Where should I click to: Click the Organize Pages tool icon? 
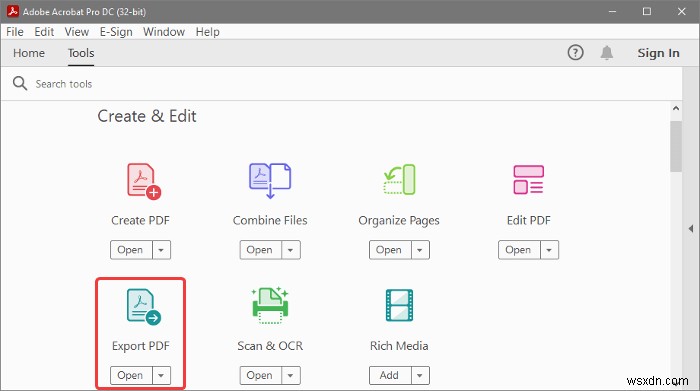400,180
